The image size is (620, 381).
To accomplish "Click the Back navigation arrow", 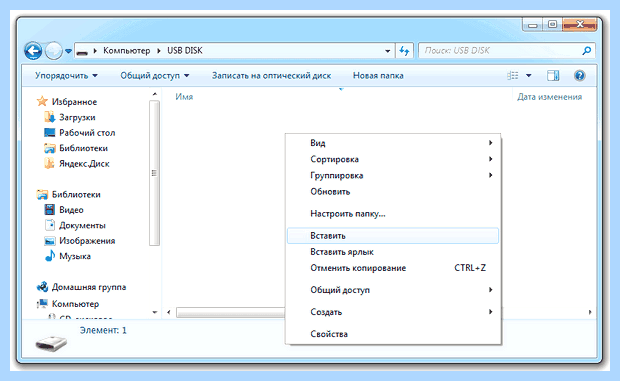I will coord(33,51).
